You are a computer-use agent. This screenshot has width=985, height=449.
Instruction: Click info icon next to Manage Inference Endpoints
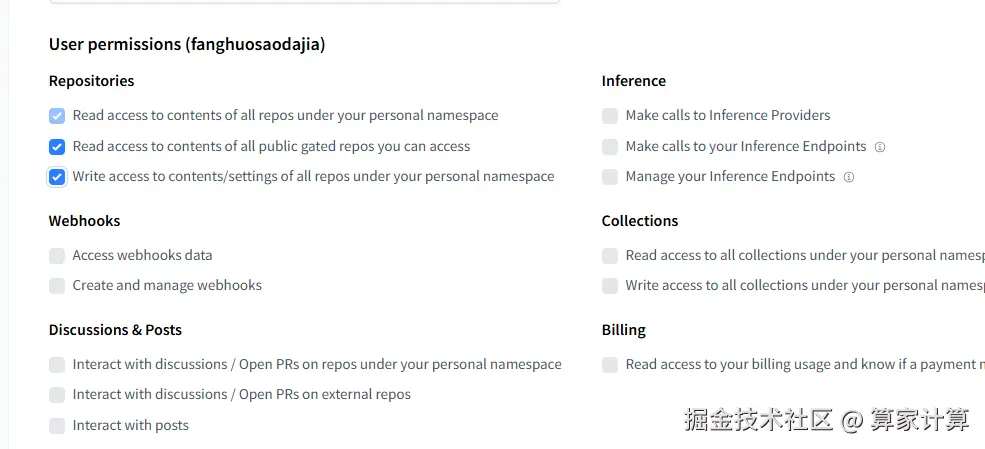click(849, 177)
